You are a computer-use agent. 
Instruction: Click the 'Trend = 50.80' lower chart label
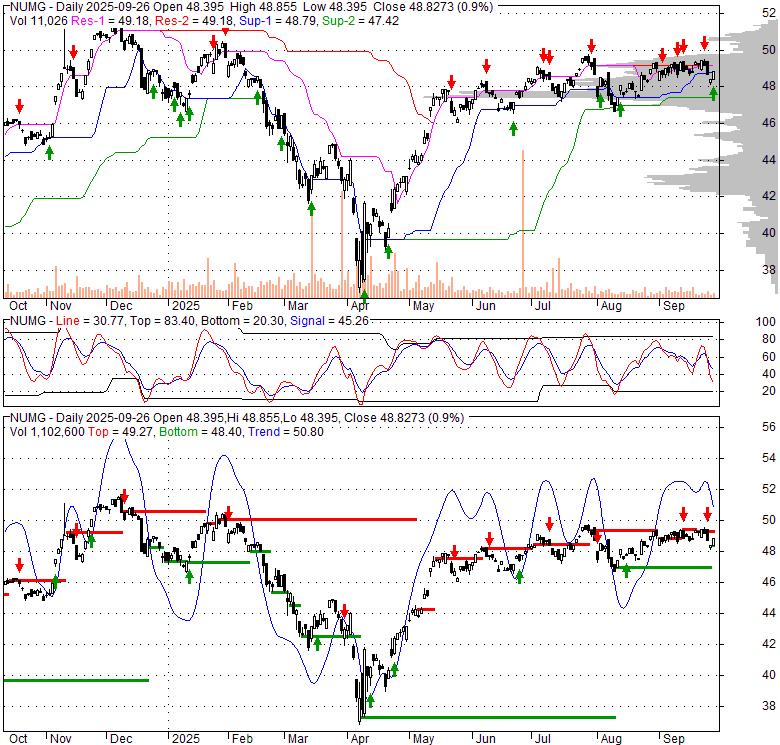coord(286,432)
